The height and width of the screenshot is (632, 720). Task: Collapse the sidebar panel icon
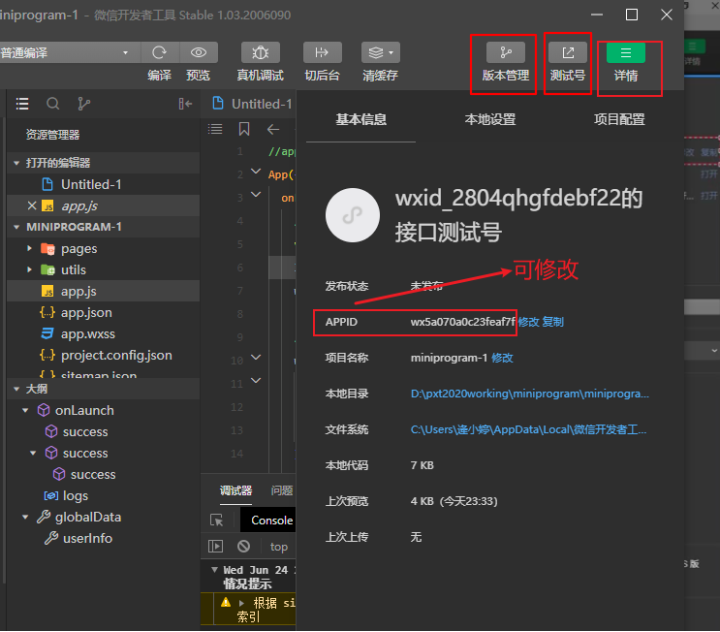tap(185, 104)
